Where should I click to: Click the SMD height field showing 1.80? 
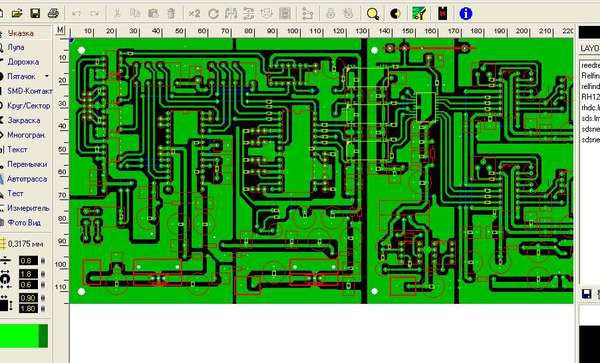point(29,308)
